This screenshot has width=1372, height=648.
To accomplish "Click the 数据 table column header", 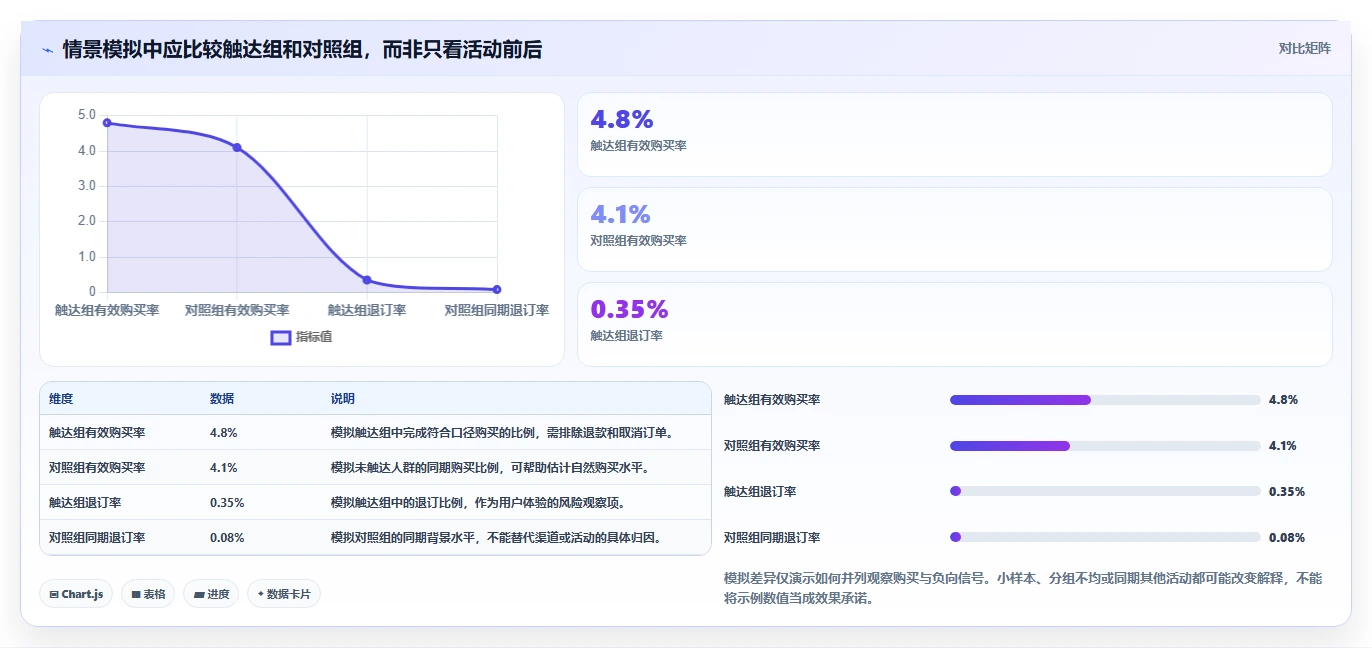I will pyautogui.click(x=222, y=399).
